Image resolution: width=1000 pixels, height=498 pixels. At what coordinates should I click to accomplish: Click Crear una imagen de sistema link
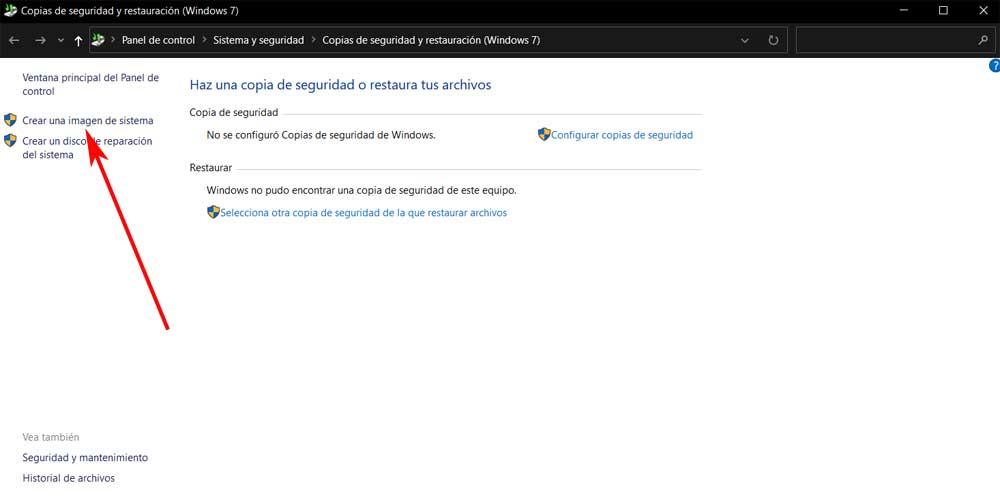88,121
